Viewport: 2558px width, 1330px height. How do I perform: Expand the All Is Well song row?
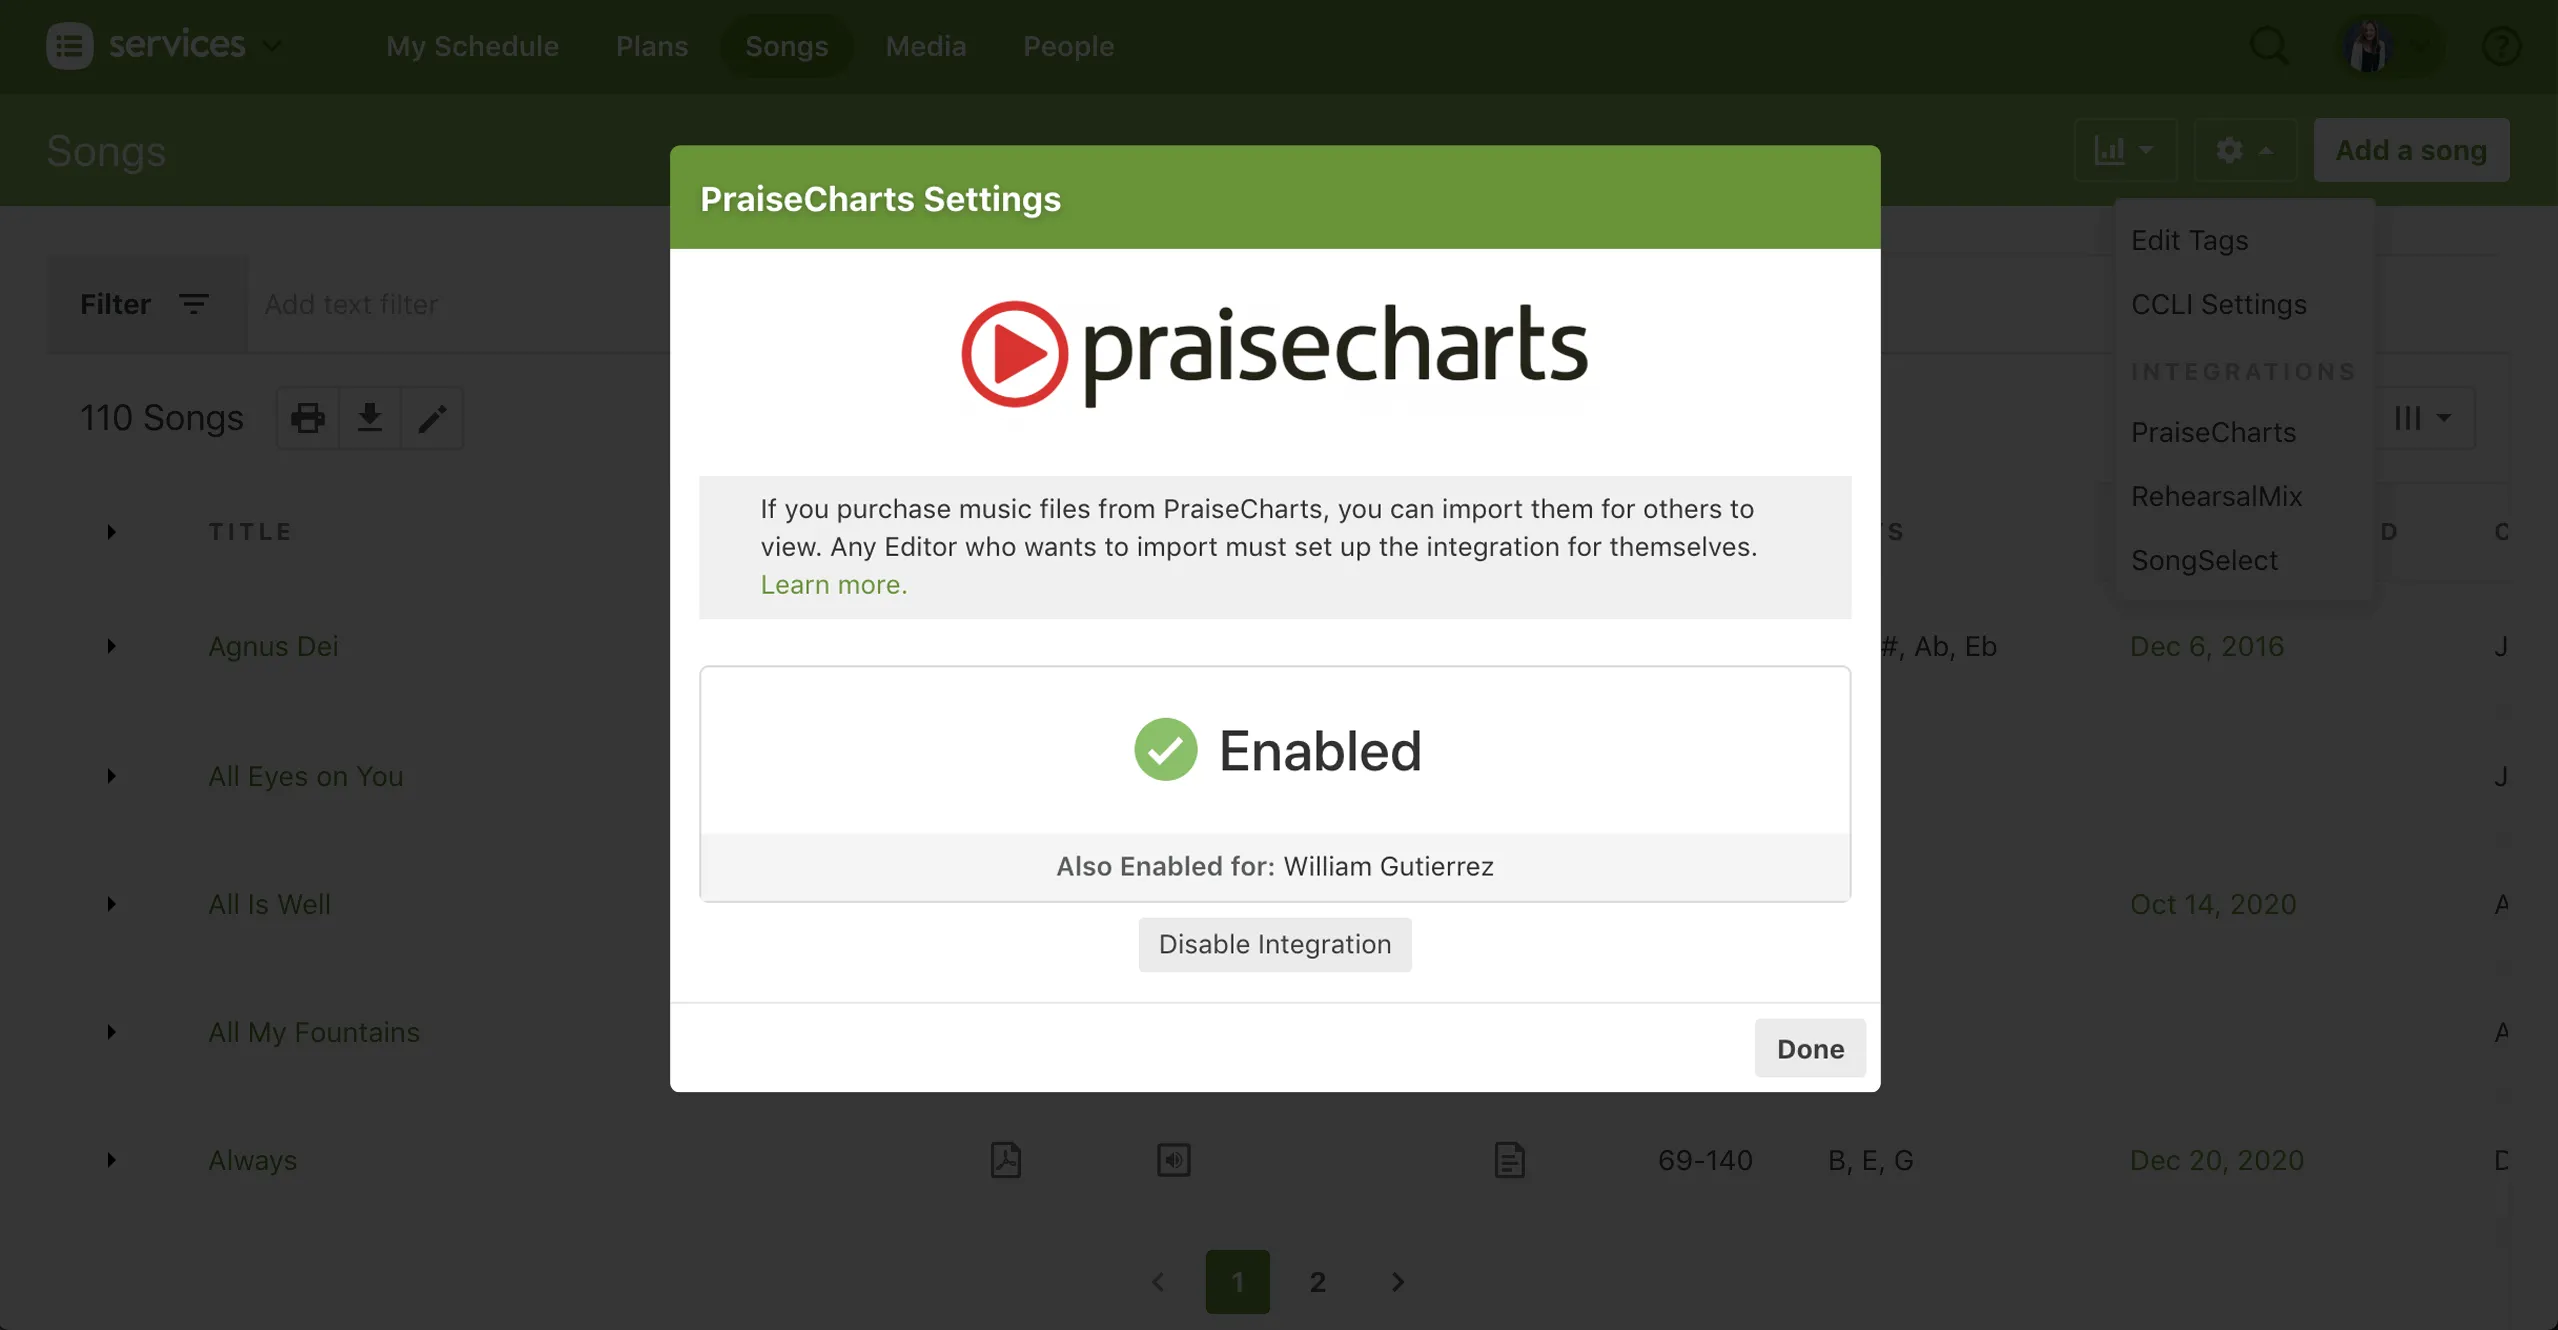pos(110,904)
